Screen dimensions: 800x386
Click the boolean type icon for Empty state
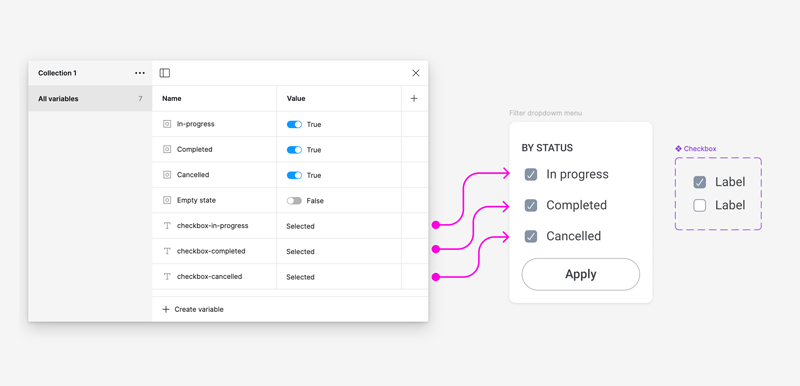[x=167, y=200]
